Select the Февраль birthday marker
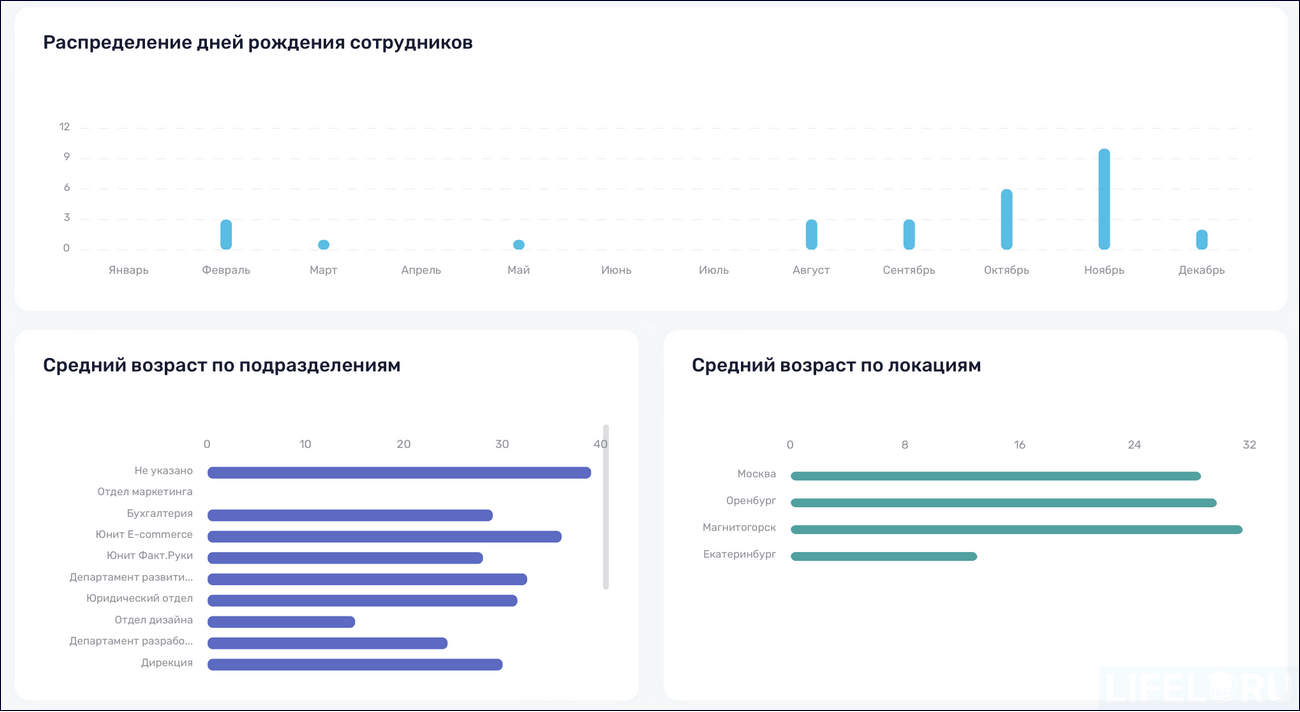Image resolution: width=1300 pixels, height=712 pixels. (226, 232)
